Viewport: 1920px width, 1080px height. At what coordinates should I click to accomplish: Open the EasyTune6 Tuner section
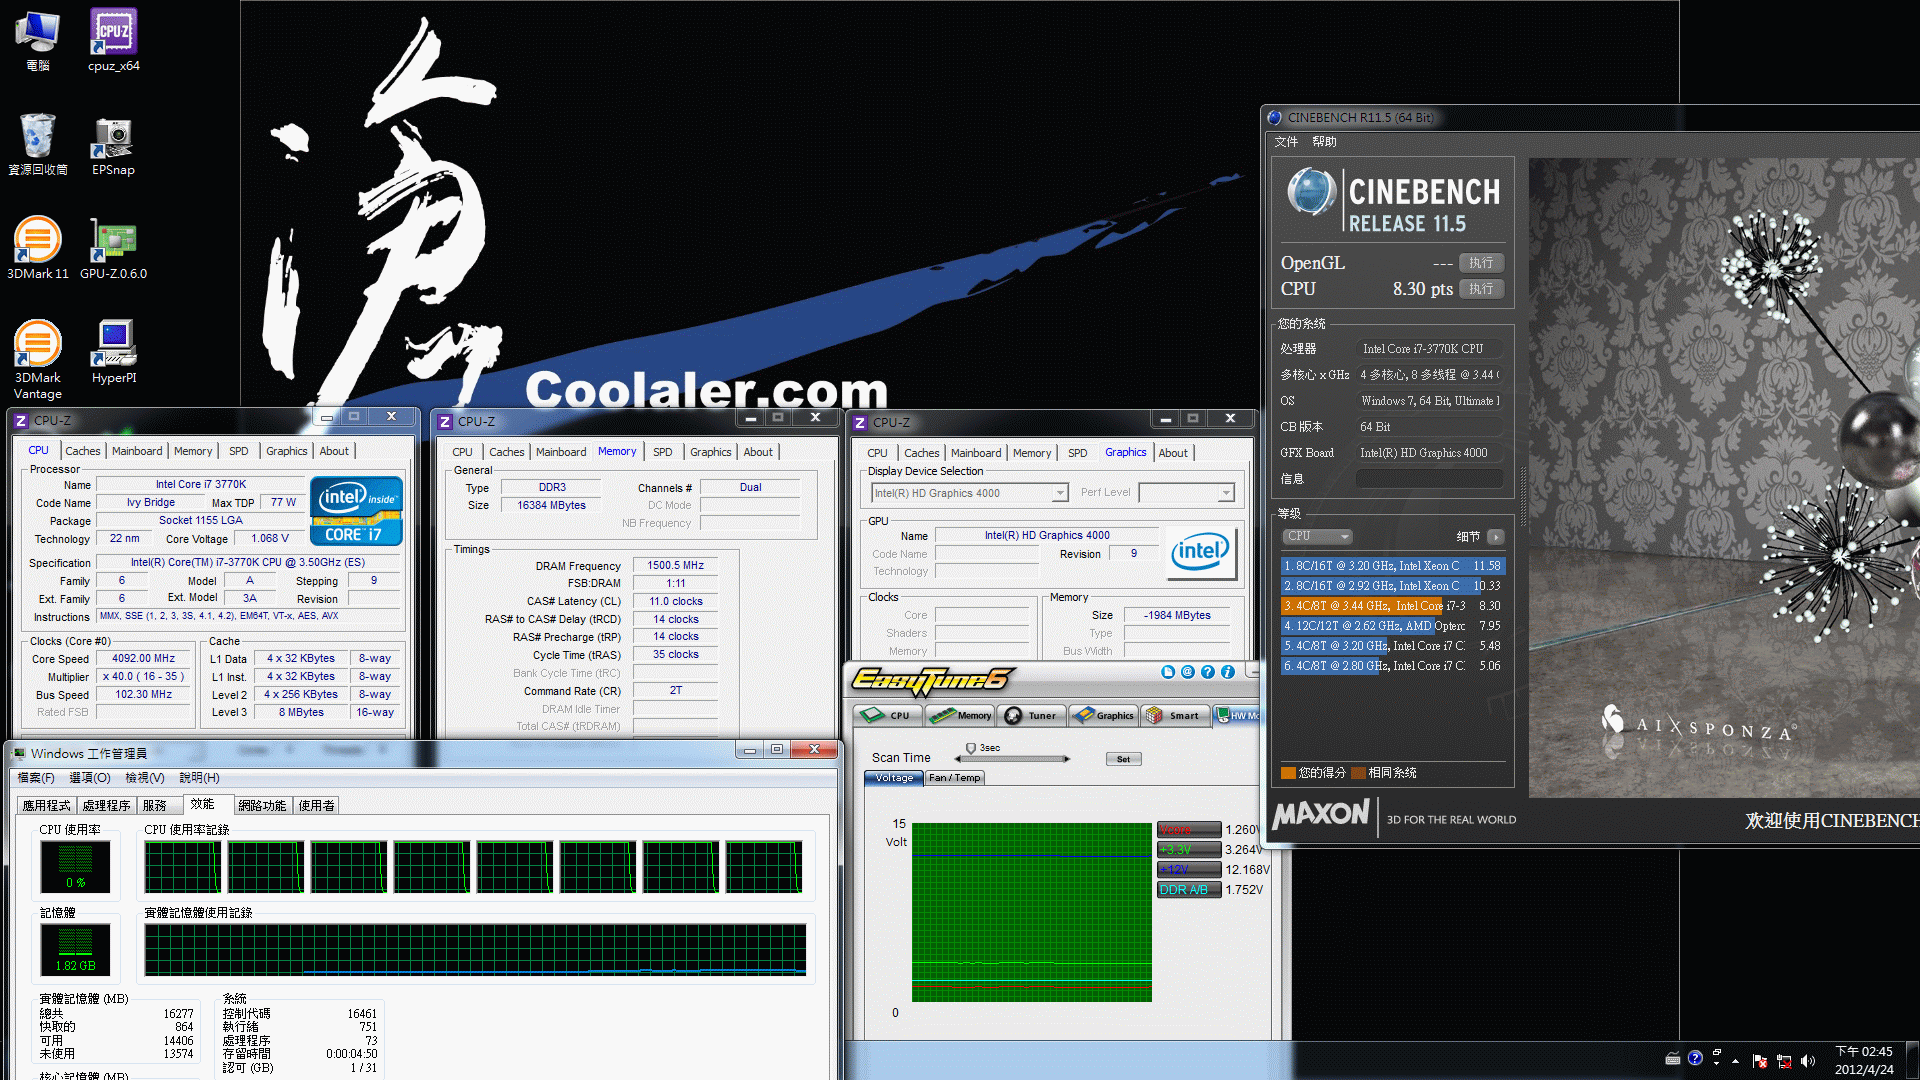click(x=1031, y=715)
